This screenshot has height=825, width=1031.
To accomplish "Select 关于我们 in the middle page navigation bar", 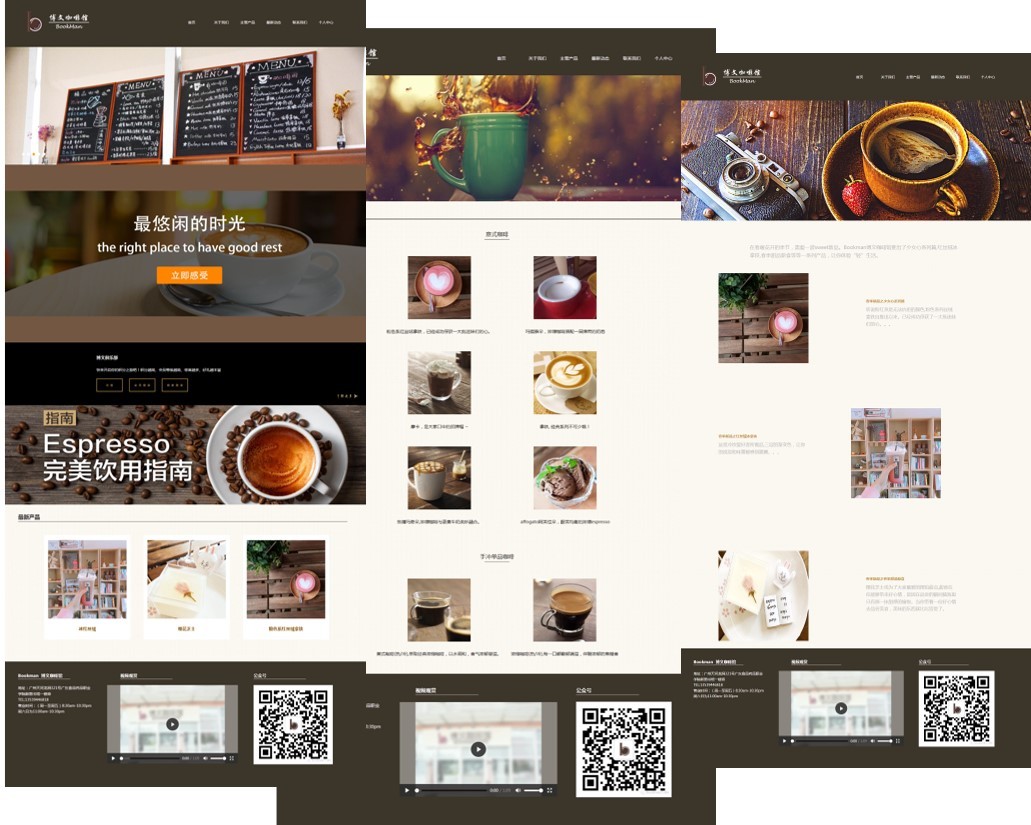I will click(537, 59).
